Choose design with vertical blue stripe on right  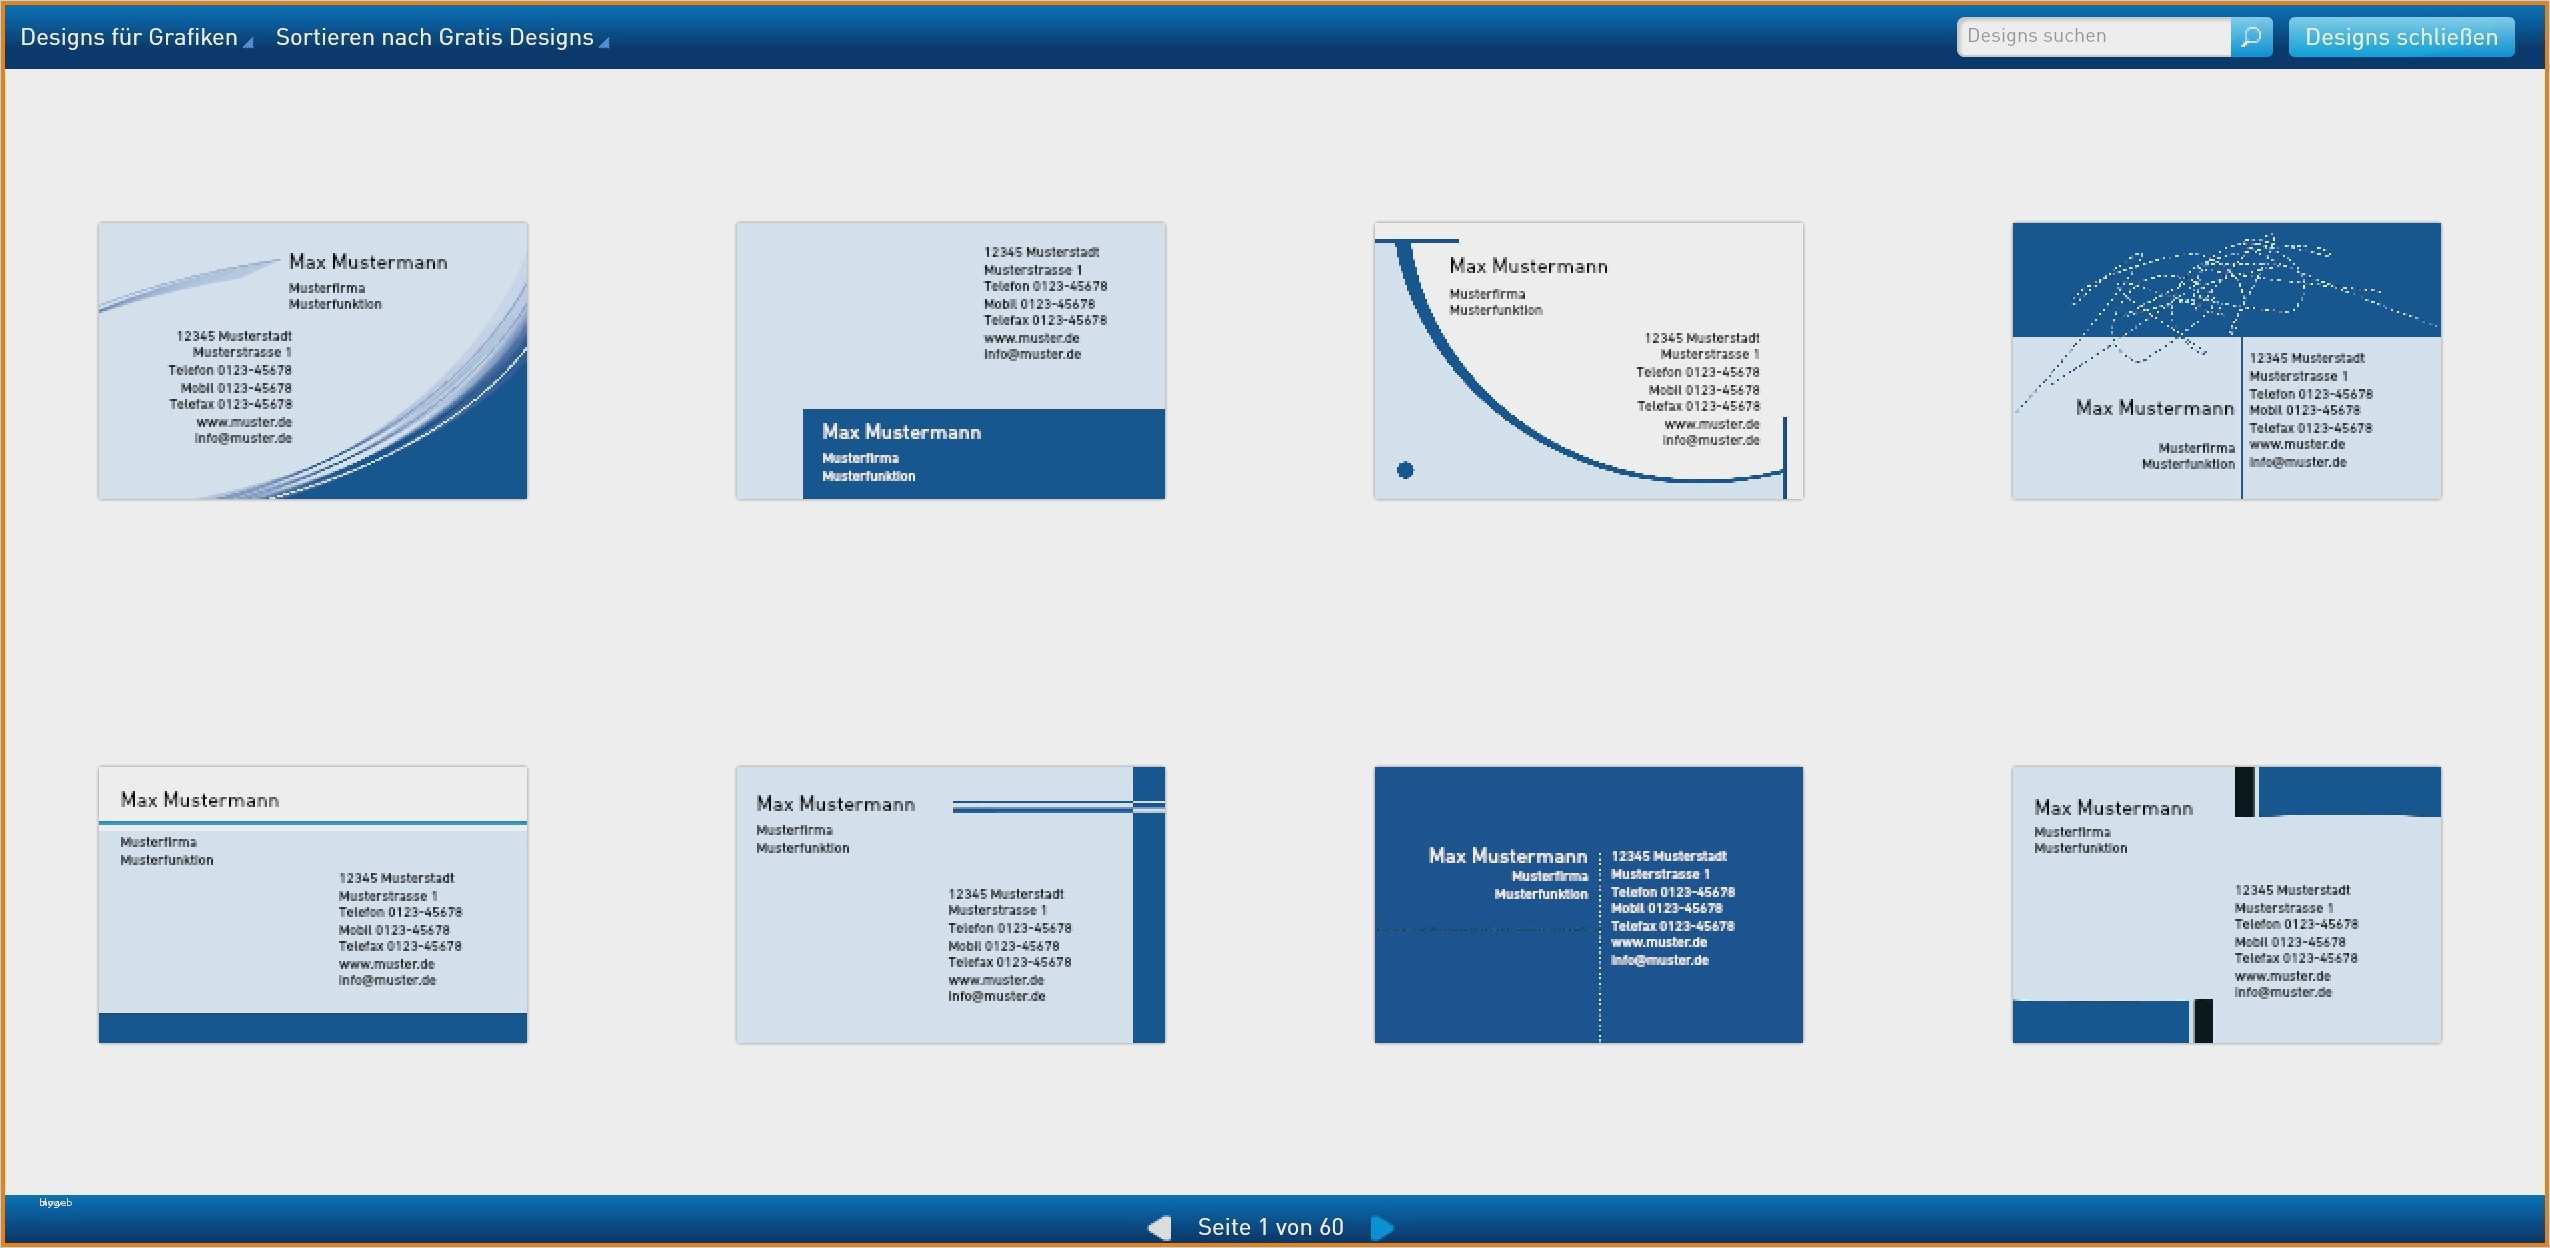coord(950,904)
